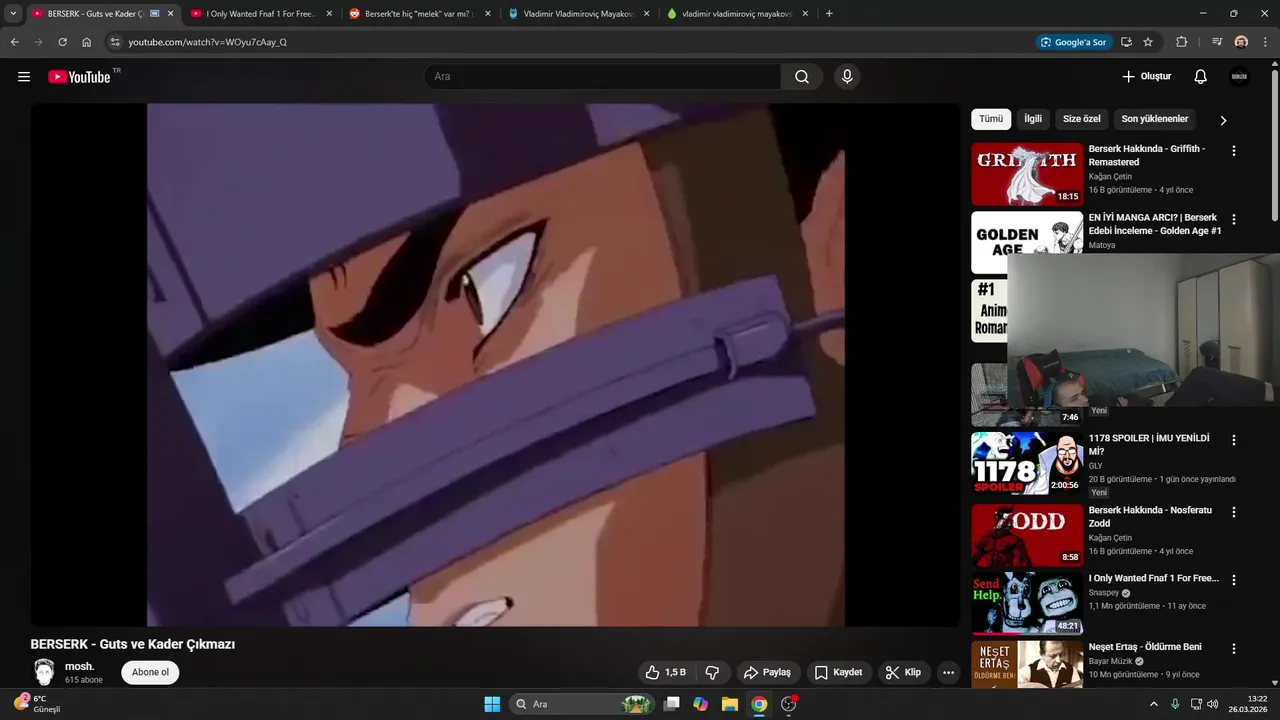The height and width of the screenshot is (720, 1280).
Task: Subscribe with the Abone ol button
Action: [150, 672]
